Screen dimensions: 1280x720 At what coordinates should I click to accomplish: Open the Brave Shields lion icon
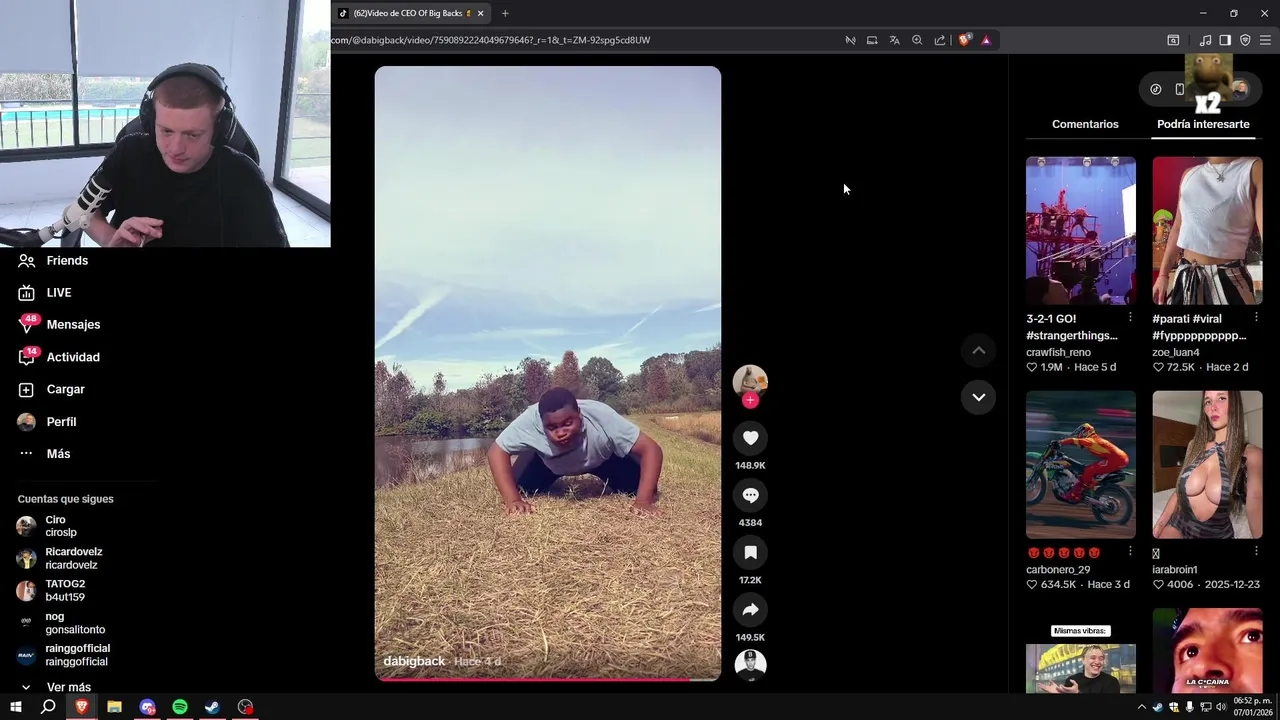pyautogui.click(x=964, y=40)
